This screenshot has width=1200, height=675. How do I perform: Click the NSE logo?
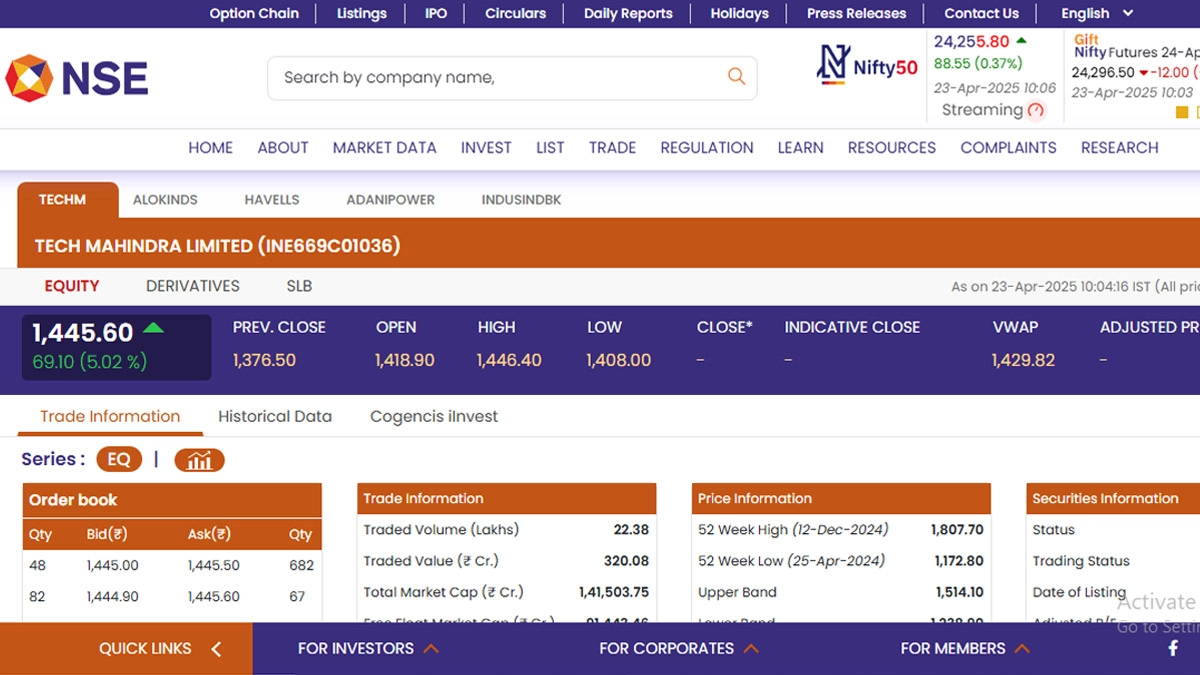coord(77,78)
